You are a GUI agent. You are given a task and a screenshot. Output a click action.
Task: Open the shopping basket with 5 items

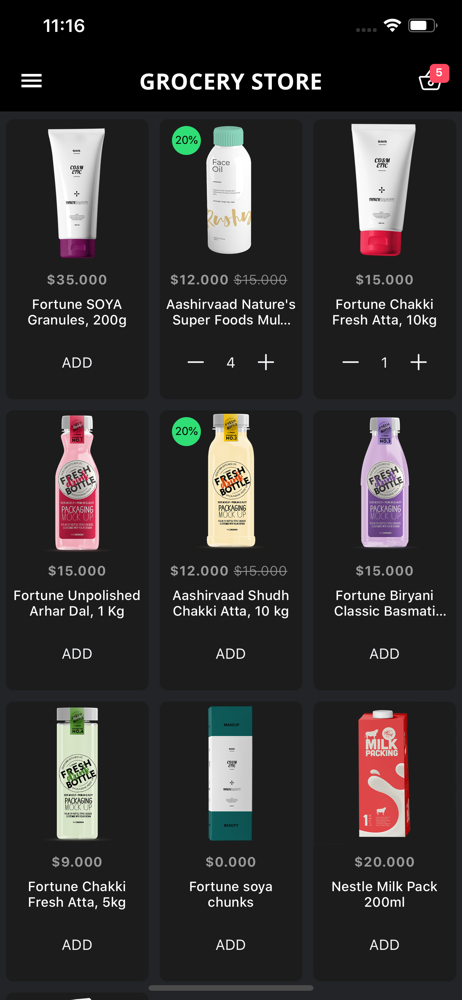[x=430, y=79]
